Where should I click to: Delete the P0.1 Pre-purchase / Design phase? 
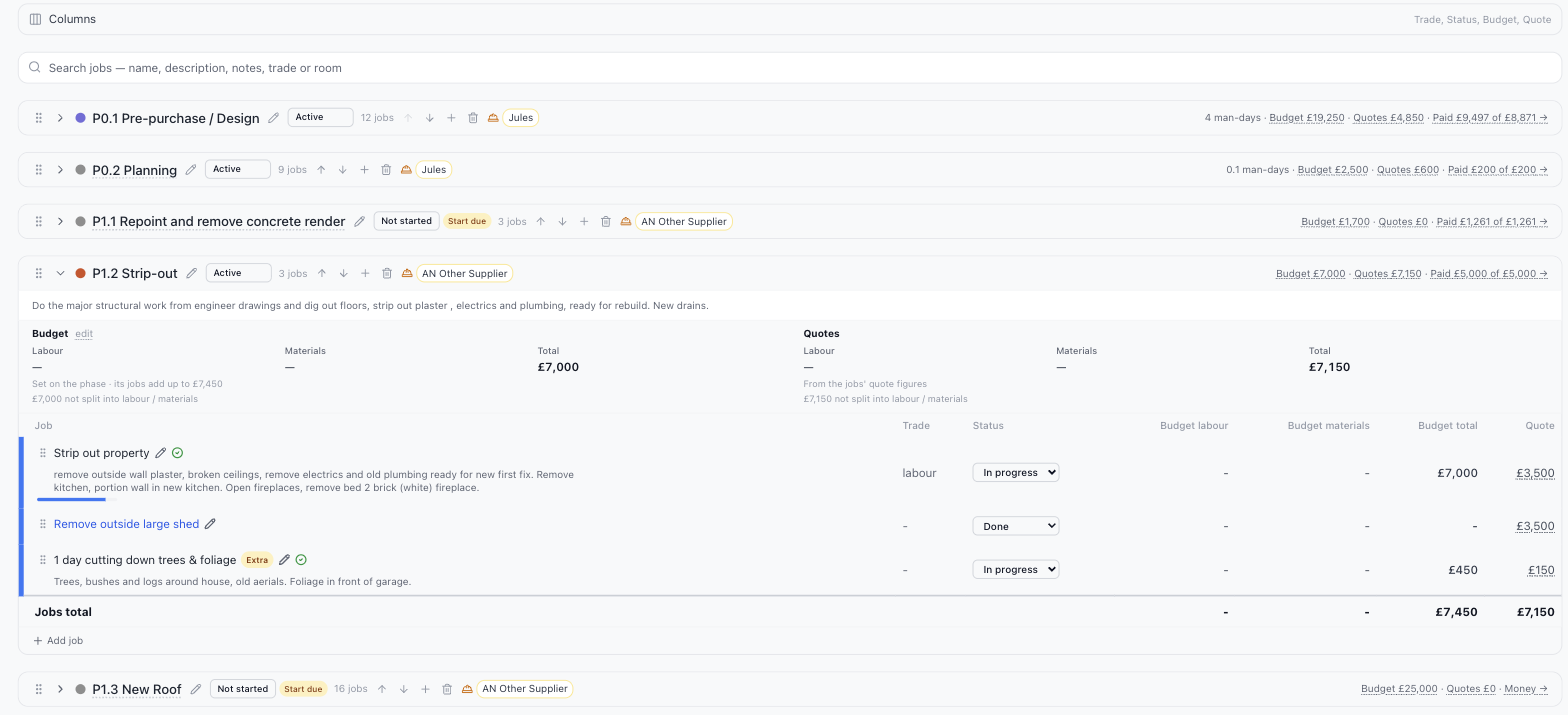(473, 118)
